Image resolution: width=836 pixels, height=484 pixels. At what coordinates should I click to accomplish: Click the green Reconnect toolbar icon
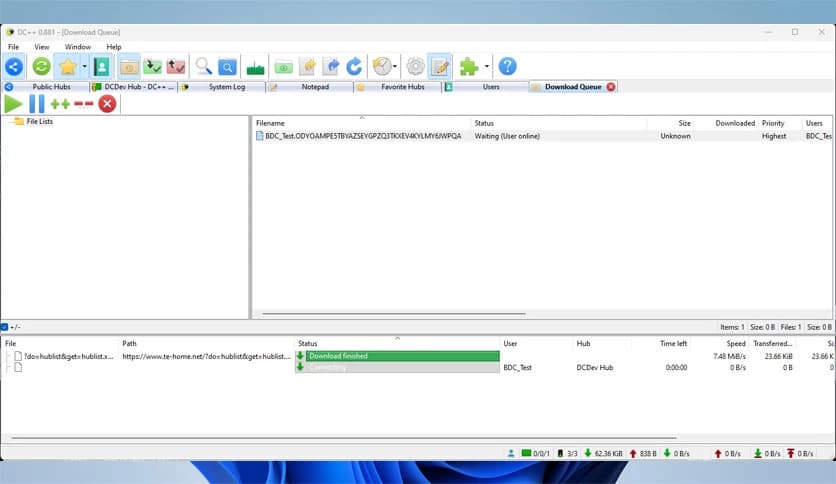(41, 67)
